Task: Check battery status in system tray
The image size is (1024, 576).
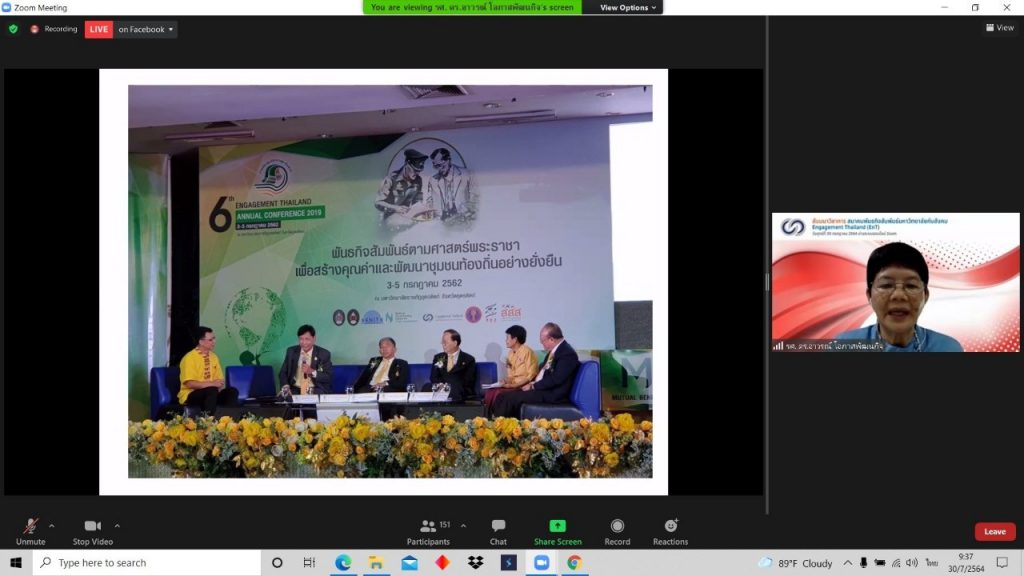Action: click(880, 563)
